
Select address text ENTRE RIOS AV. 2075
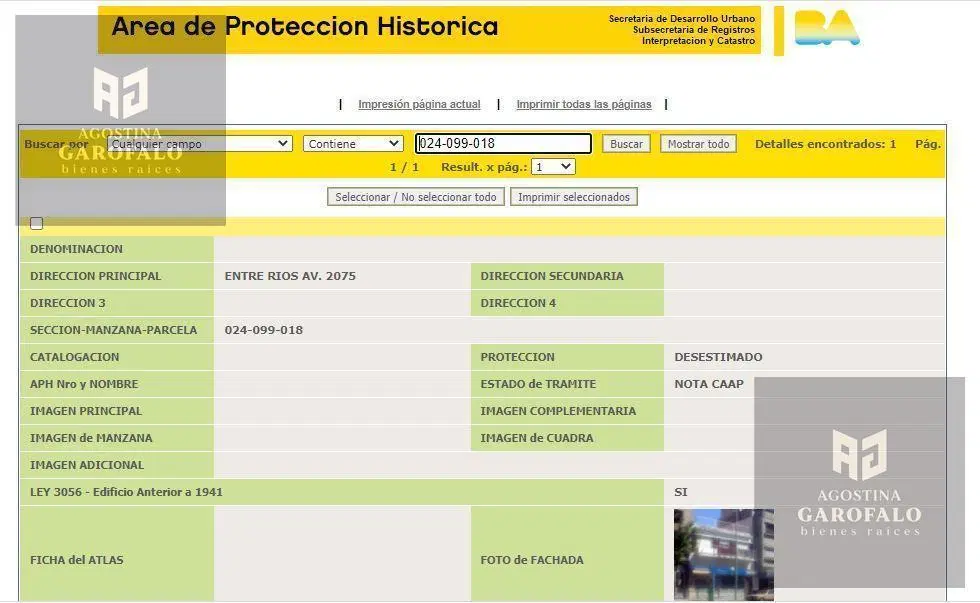click(290, 276)
